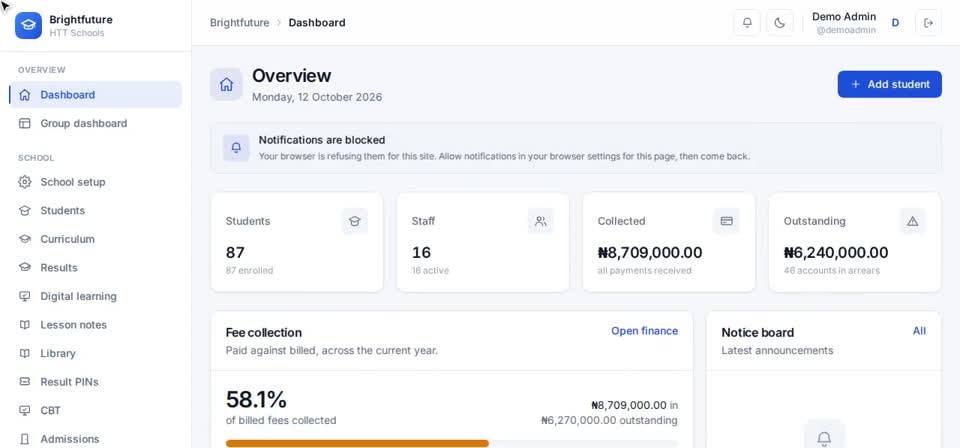960x448 pixels.
Task: Click the Students stat card value 87
Action: pyautogui.click(x=235, y=252)
